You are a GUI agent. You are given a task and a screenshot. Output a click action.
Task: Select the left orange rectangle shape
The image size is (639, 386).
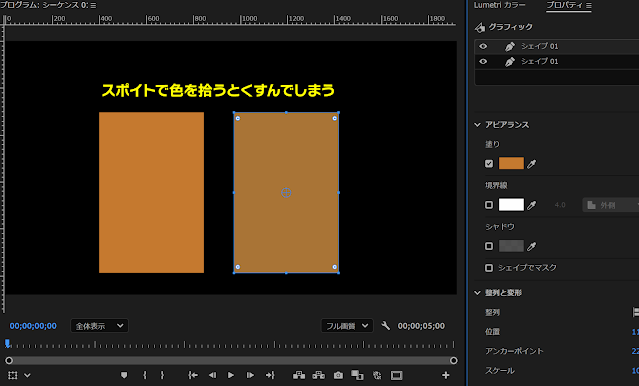point(151,192)
